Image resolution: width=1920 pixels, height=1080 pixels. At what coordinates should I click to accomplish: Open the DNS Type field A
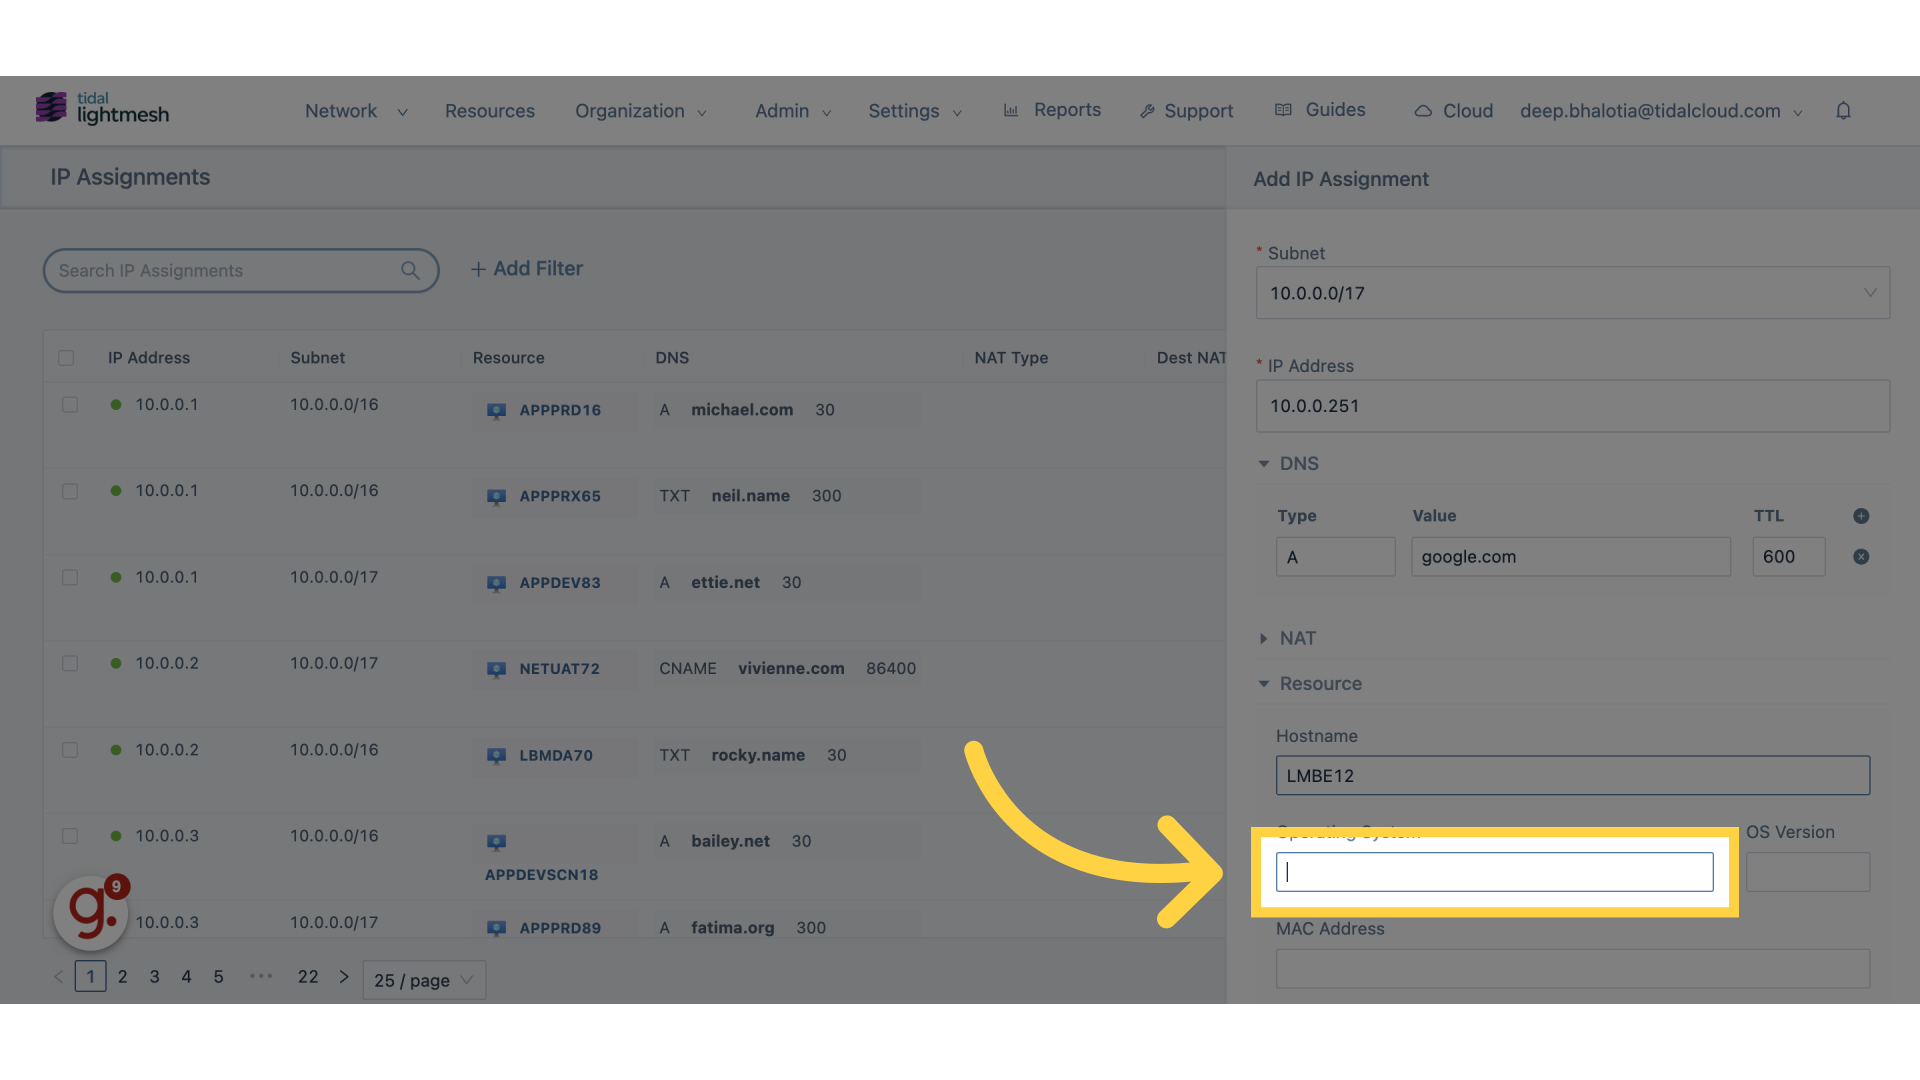(x=1335, y=557)
